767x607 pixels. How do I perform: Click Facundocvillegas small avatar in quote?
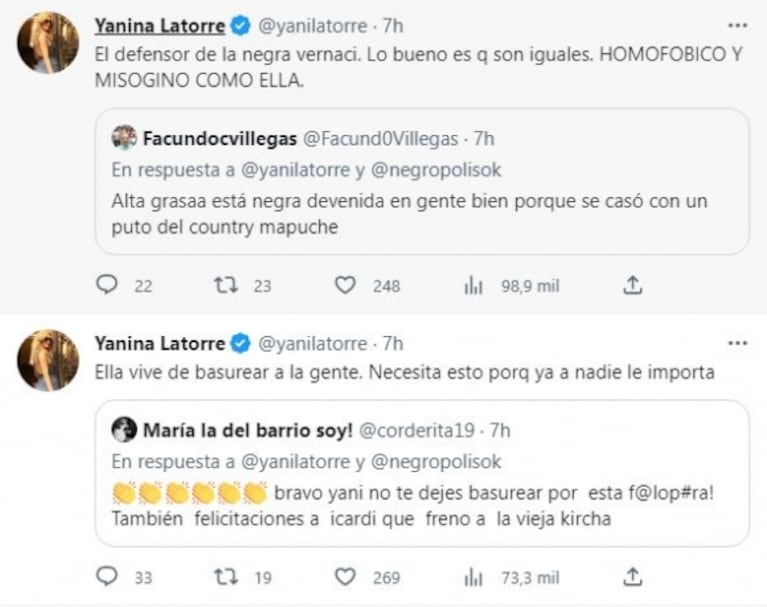click(x=124, y=137)
